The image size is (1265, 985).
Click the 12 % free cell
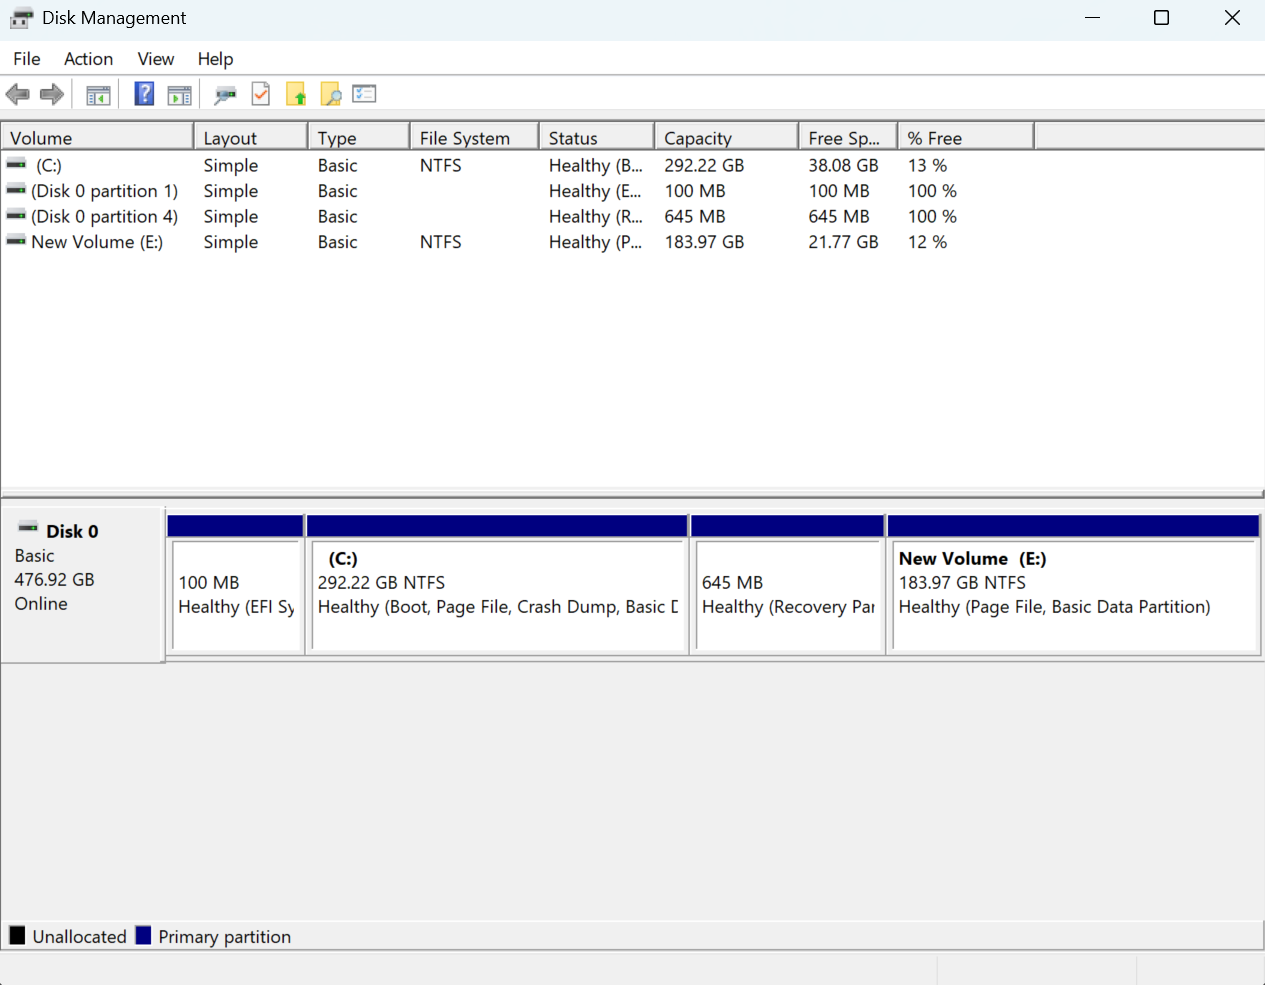point(927,242)
